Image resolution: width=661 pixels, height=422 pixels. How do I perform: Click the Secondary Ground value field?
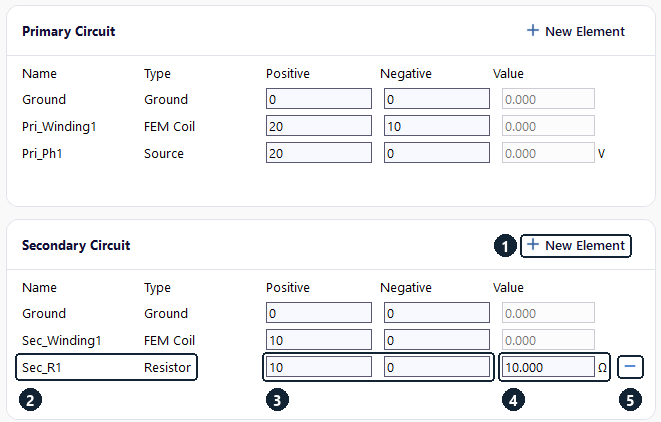[x=548, y=313]
